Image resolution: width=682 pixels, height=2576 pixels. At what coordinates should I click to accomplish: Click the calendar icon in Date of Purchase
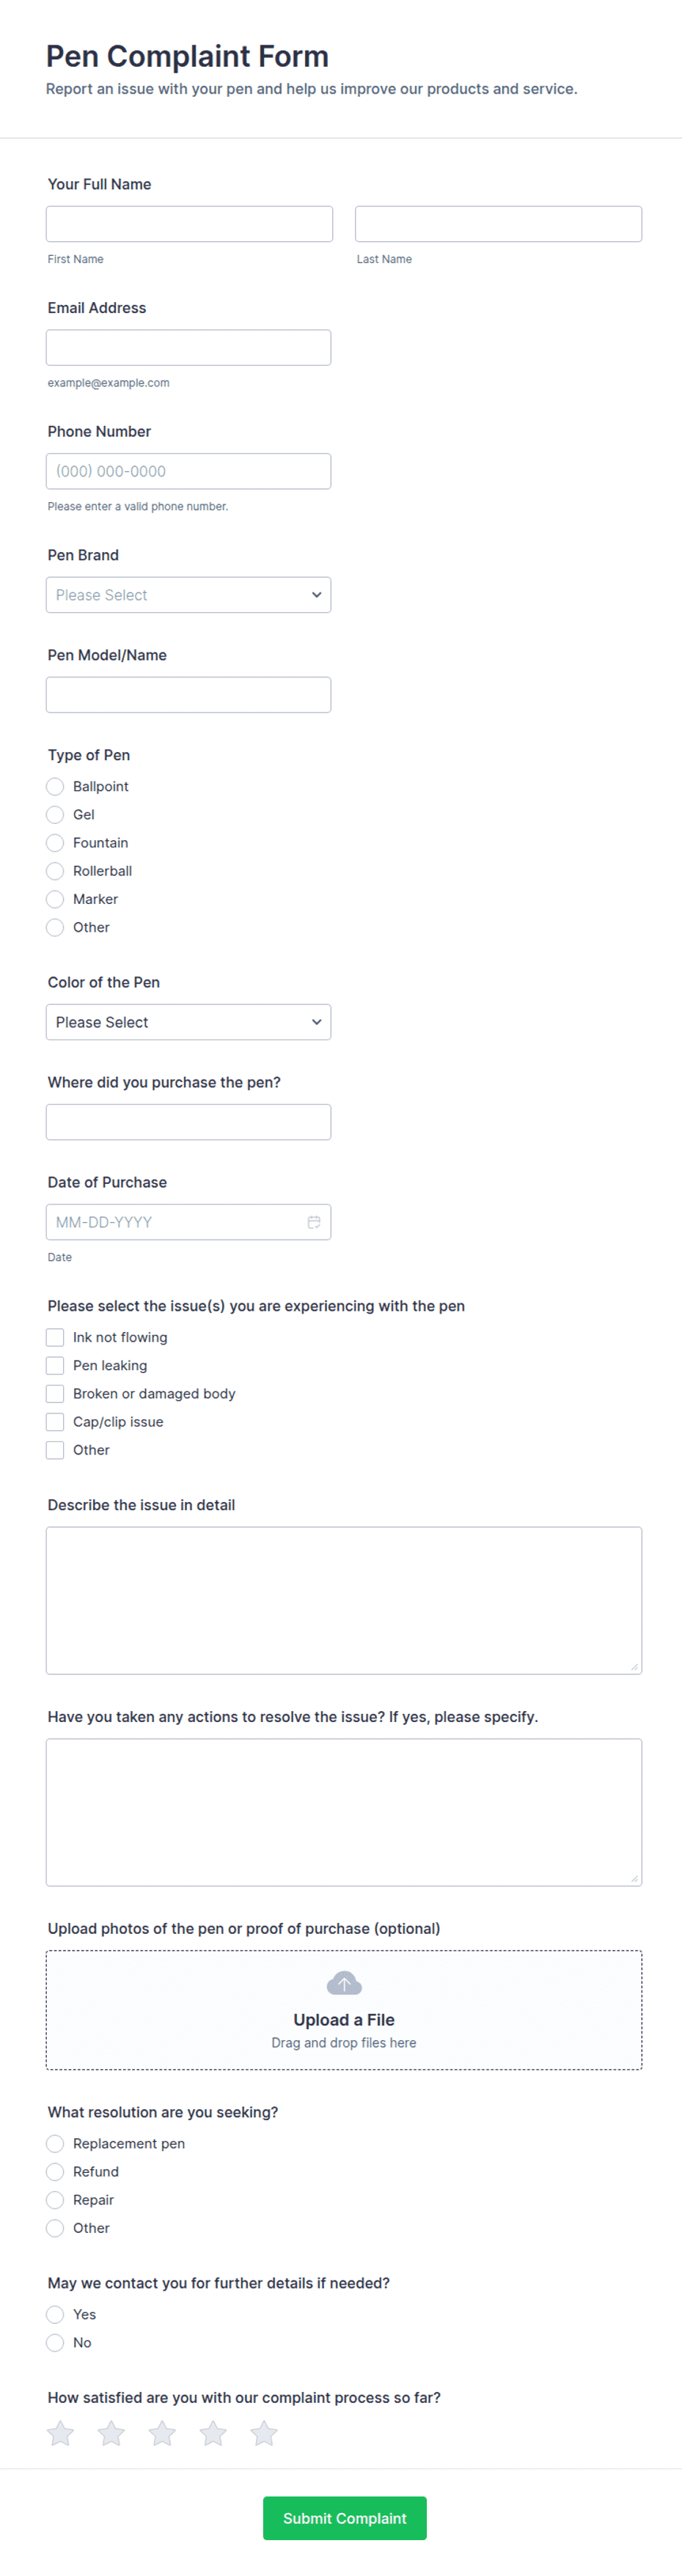pyautogui.click(x=314, y=1222)
